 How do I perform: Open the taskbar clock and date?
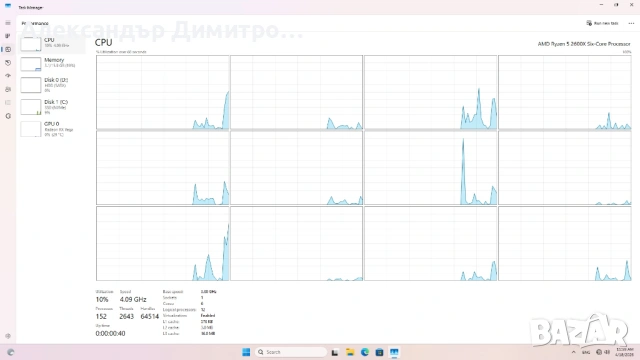click(x=624, y=352)
